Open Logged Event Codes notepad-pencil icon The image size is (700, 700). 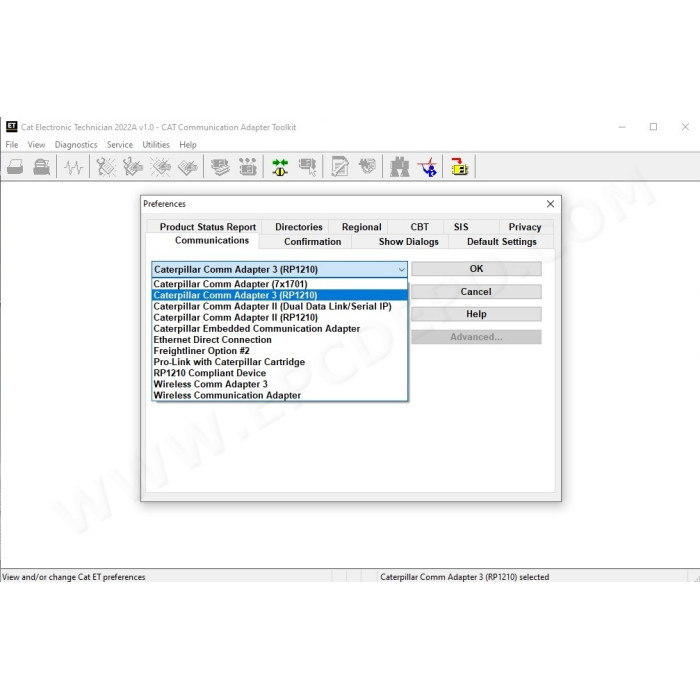(x=188, y=167)
